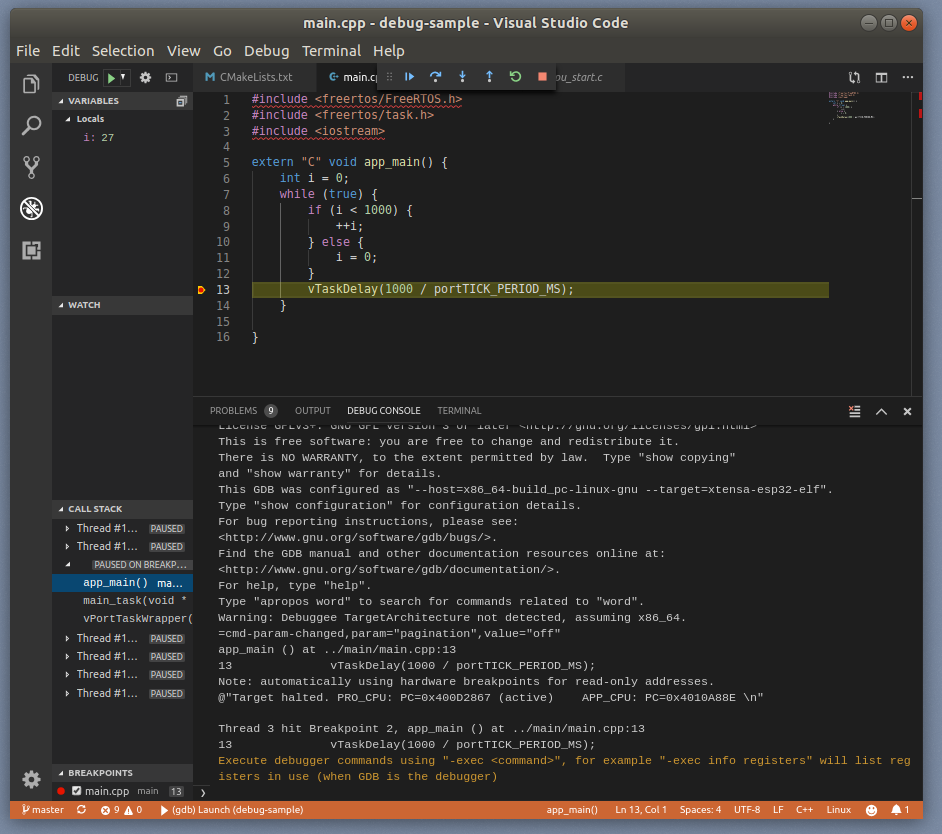
Task: Send feedback smiley in status bar
Action: click(871, 810)
